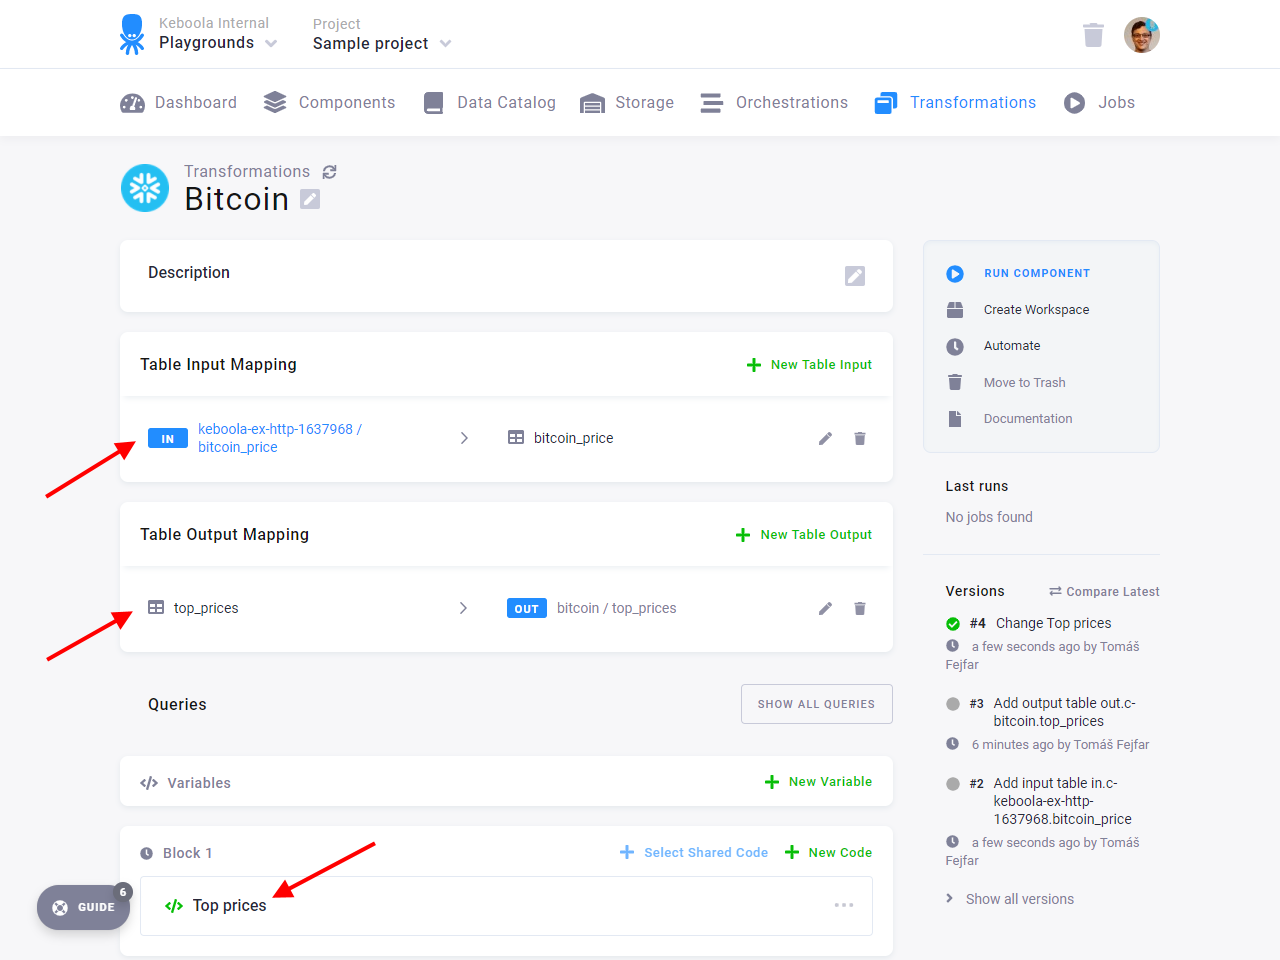Click Show All Queries button
This screenshot has width=1280, height=960.
pyautogui.click(x=817, y=704)
